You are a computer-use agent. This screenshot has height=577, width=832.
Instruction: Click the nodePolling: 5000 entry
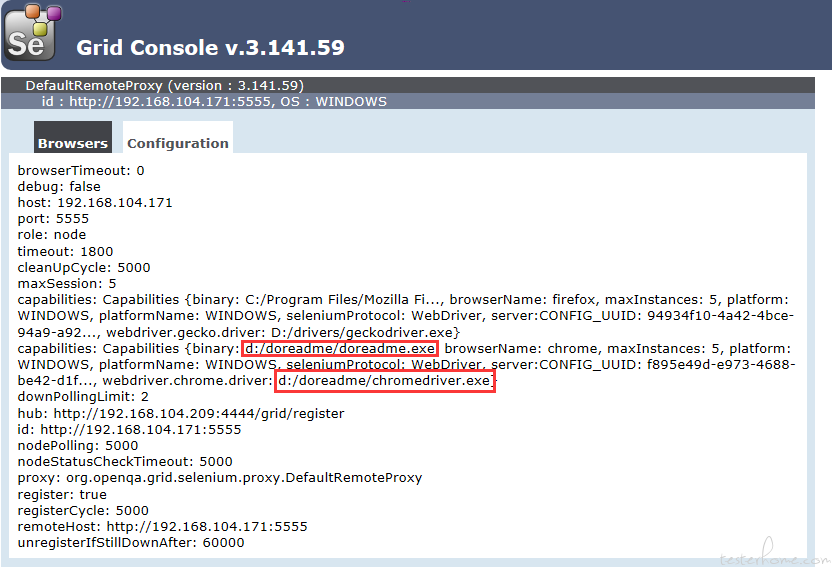pyautogui.click(x=78, y=445)
